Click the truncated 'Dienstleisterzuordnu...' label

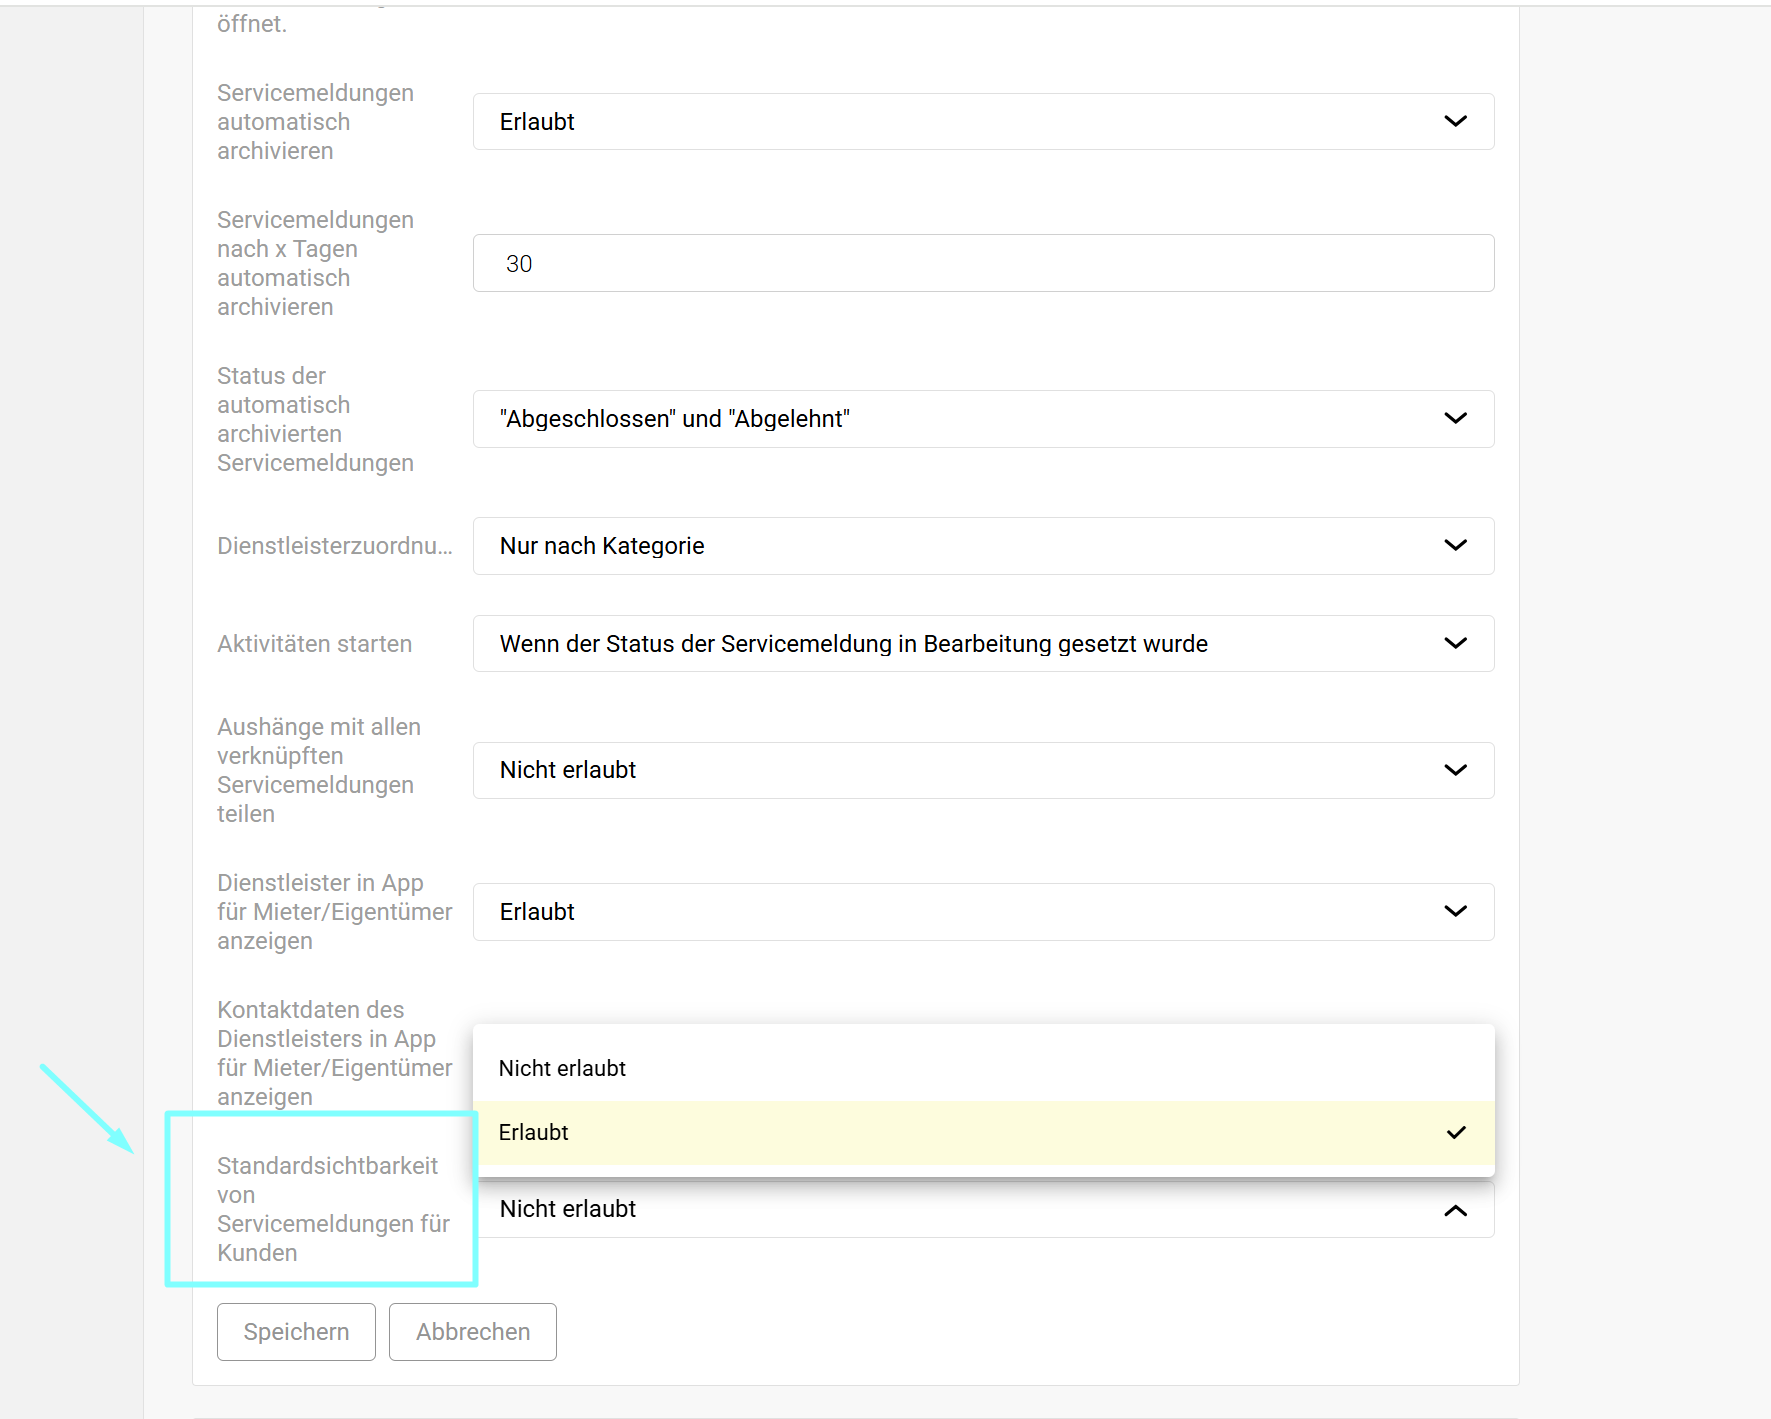click(334, 546)
